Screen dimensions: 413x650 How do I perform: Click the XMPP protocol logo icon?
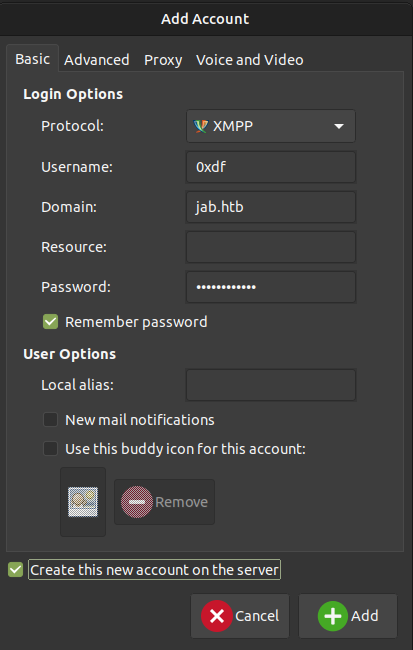(x=200, y=126)
